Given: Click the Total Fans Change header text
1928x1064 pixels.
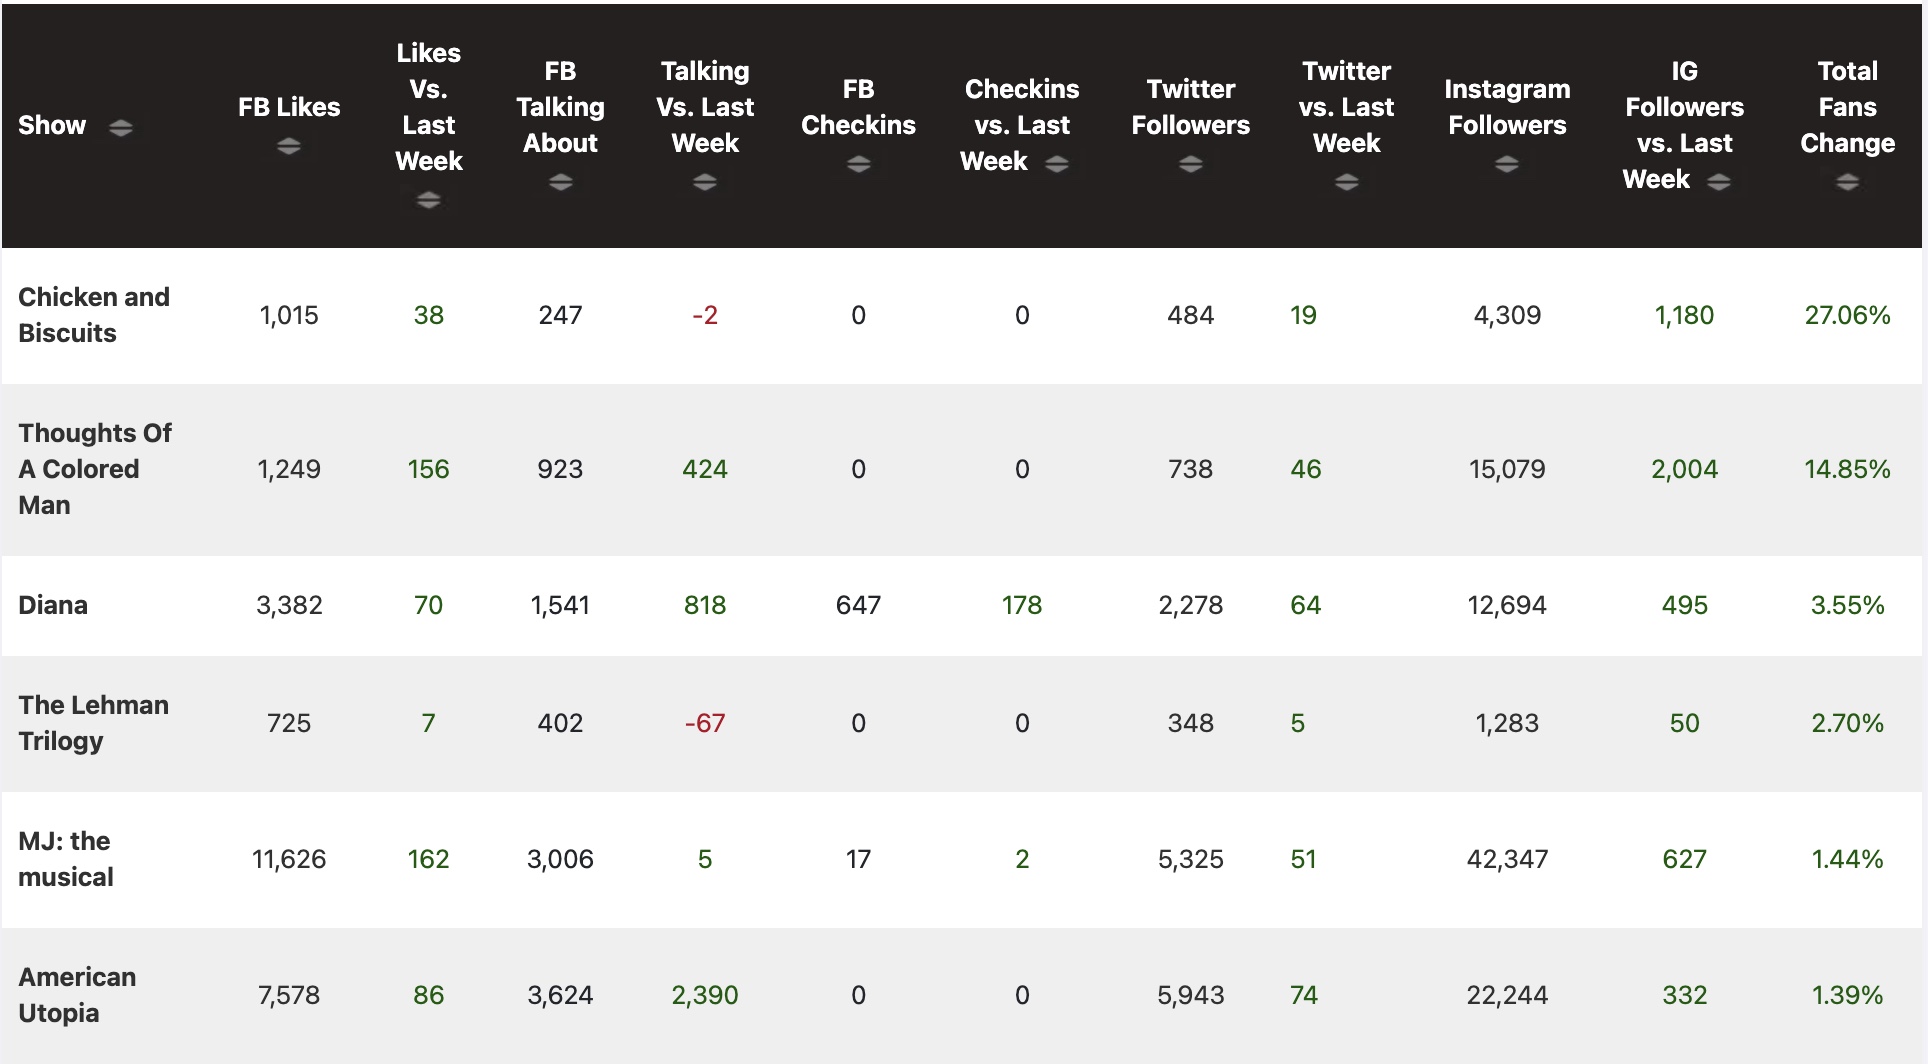Looking at the screenshot, I should coord(1847,107).
